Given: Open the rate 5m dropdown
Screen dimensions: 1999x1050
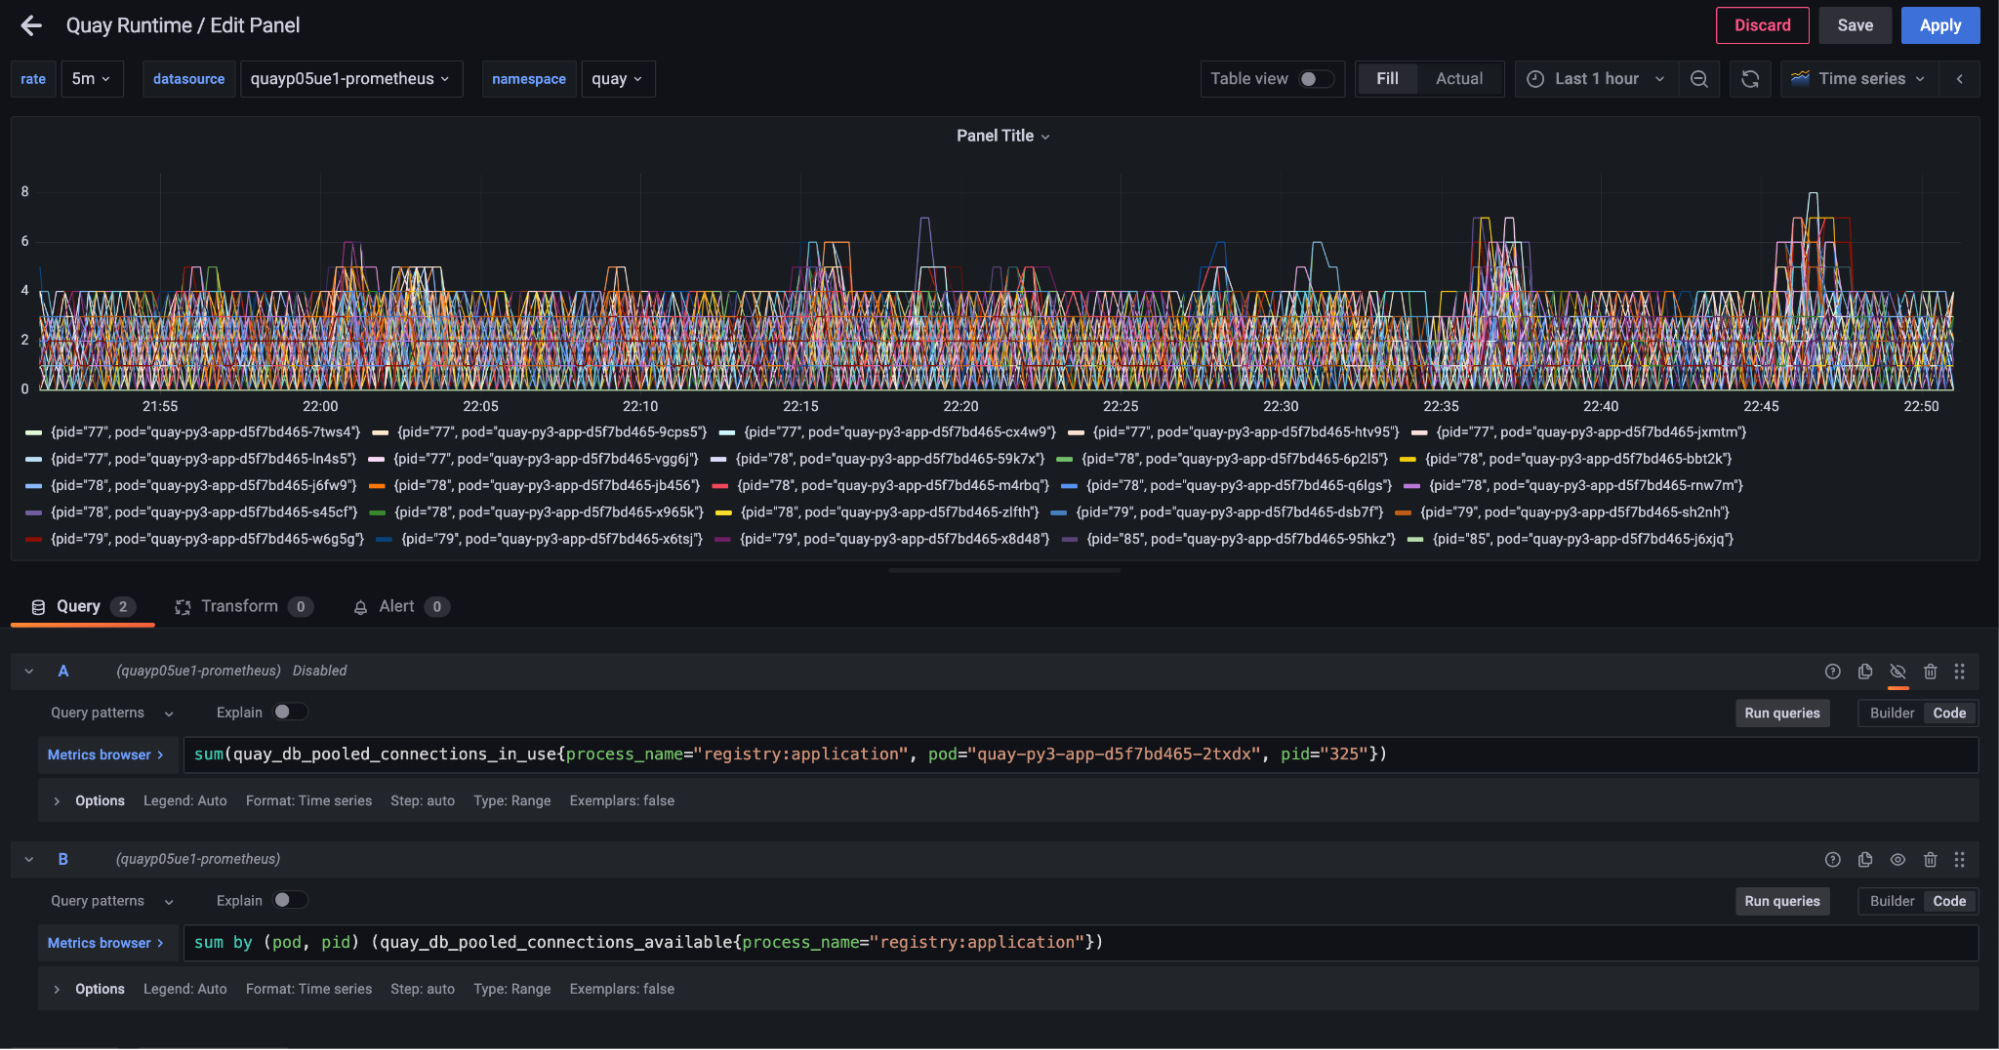Looking at the screenshot, I should [91, 79].
